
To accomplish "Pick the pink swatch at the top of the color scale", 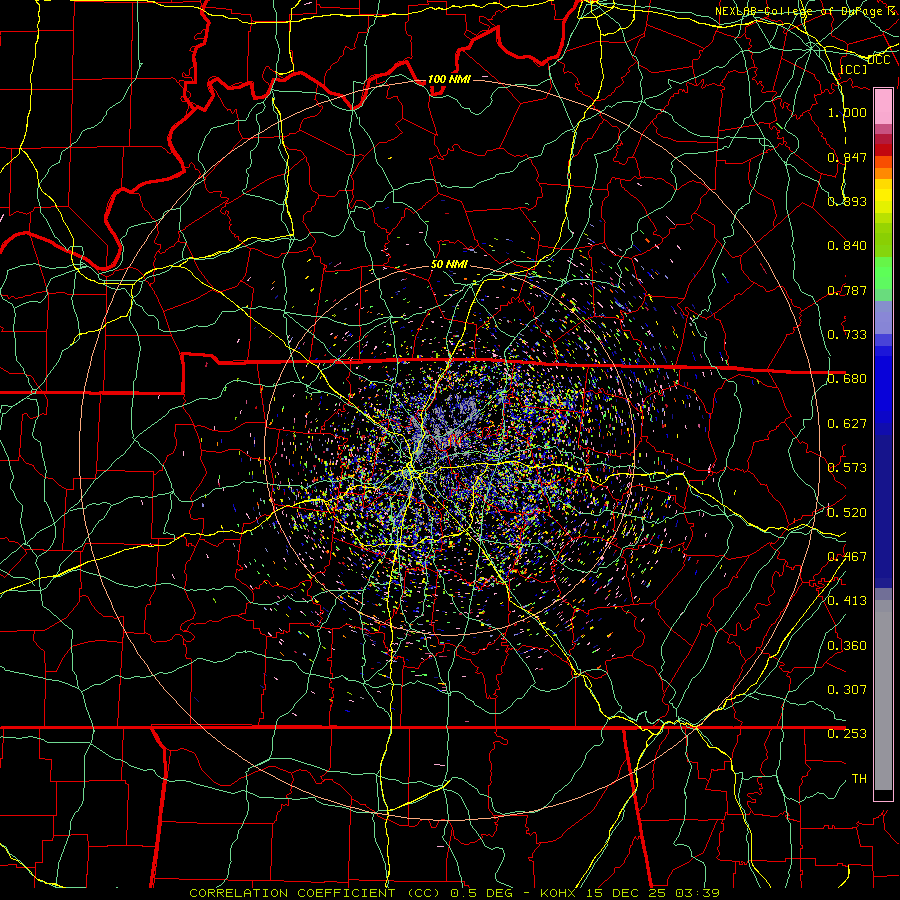I will pos(883,106).
